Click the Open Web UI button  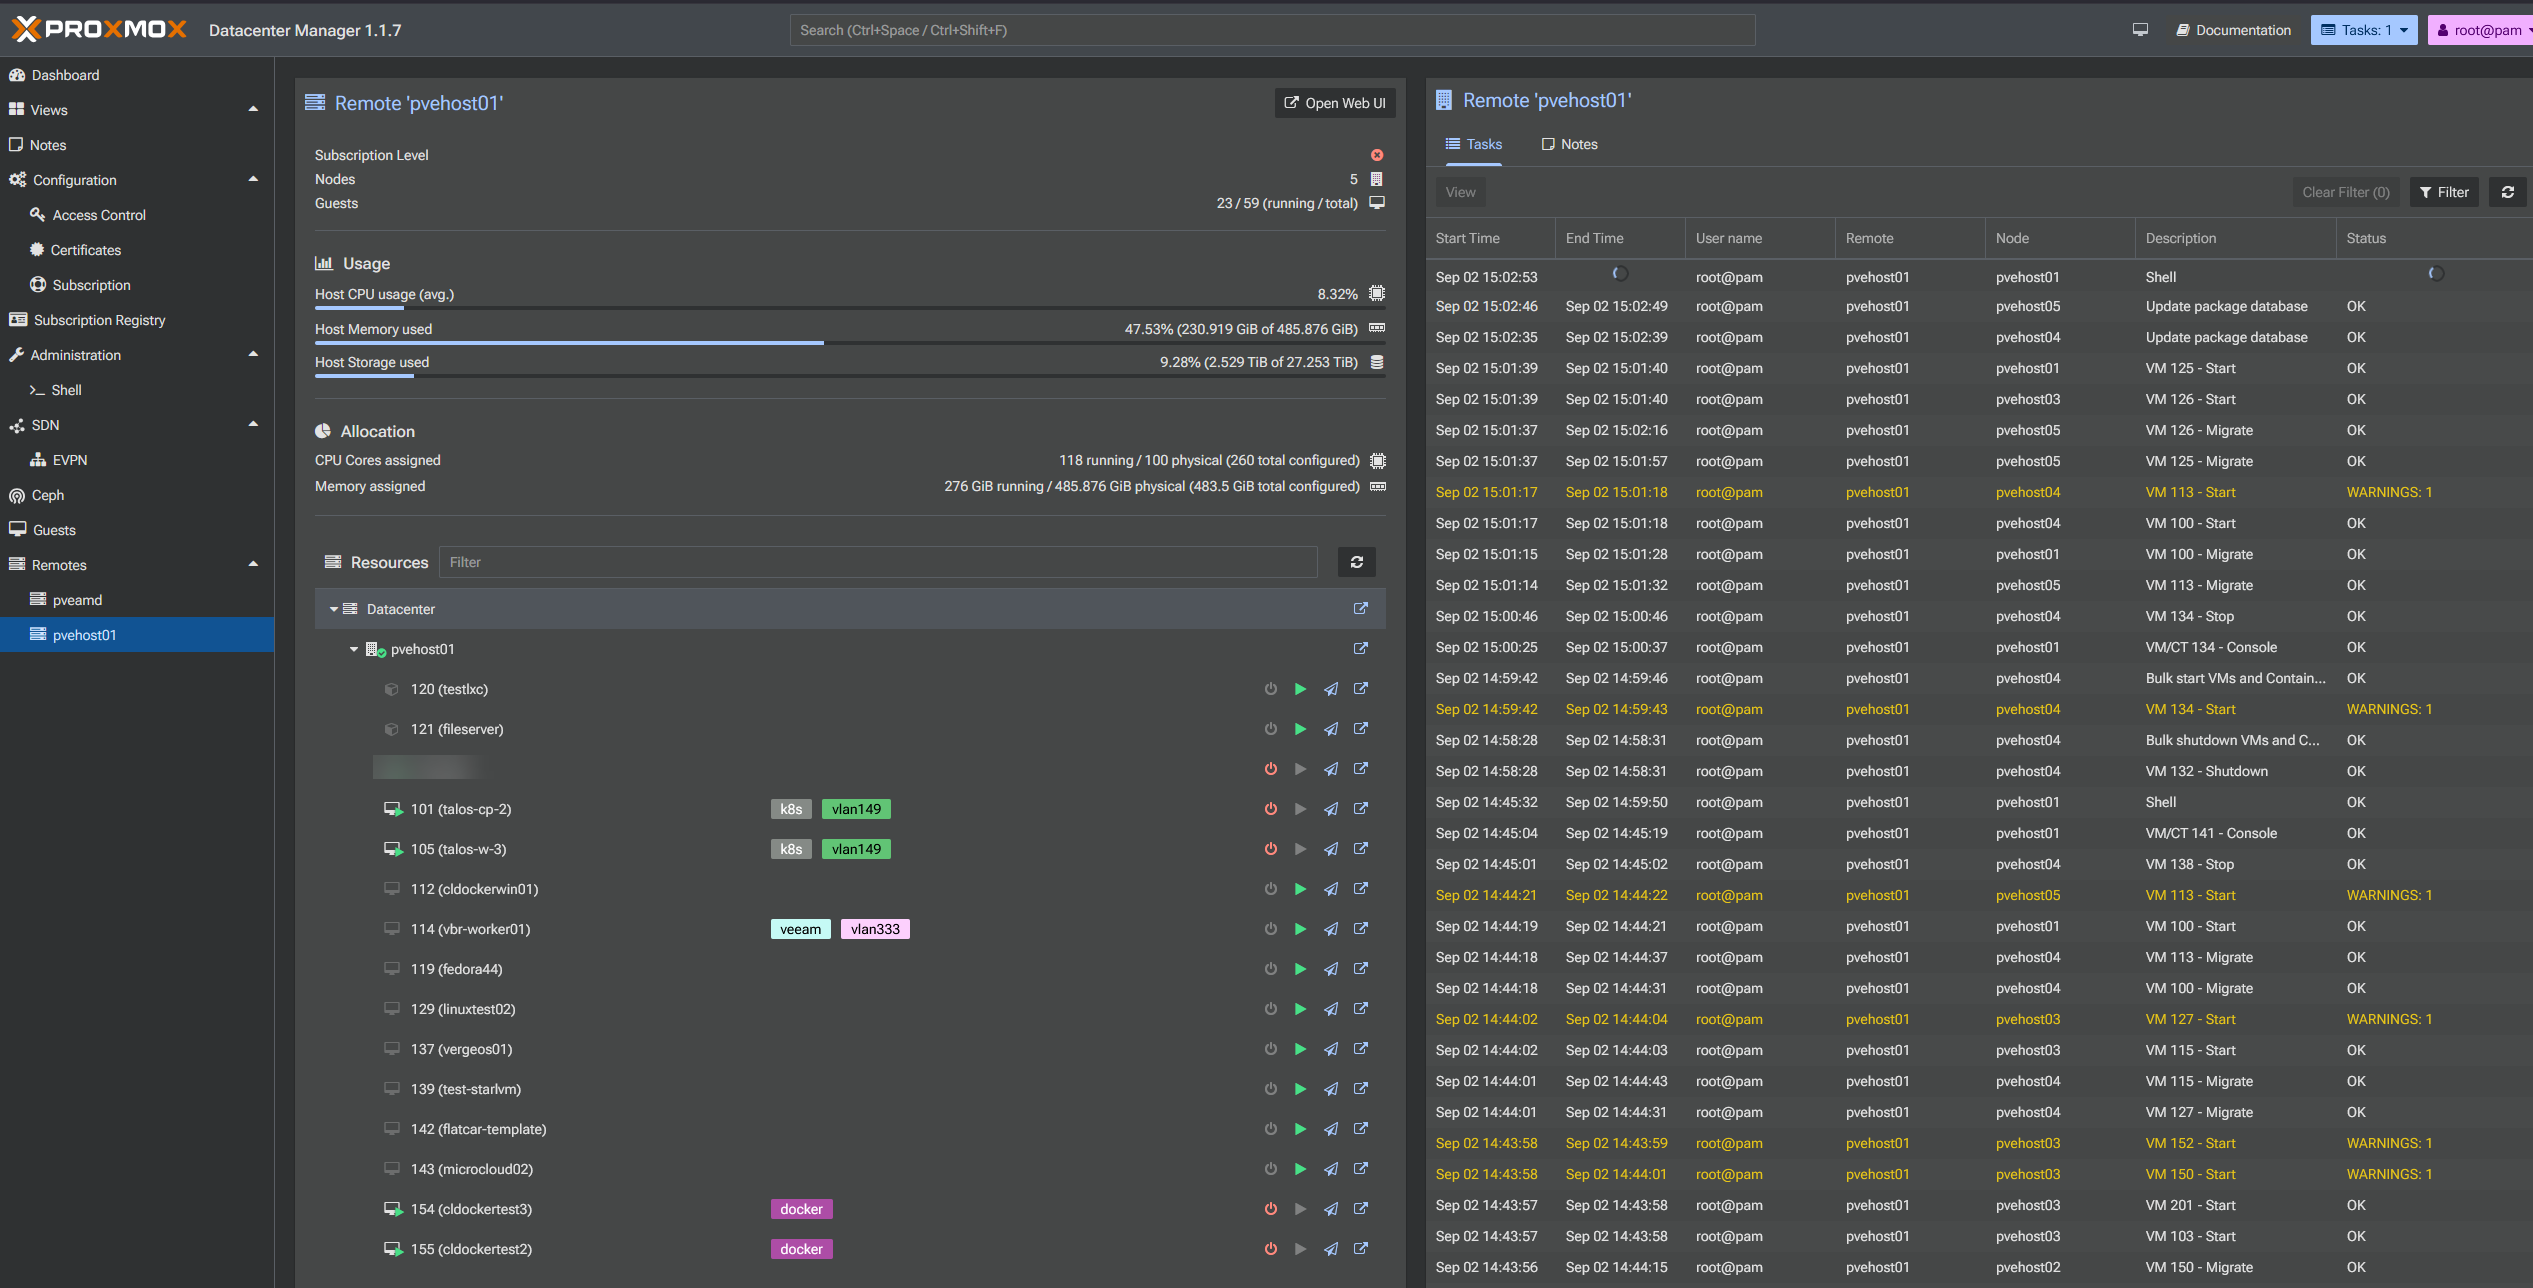pyautogui.click(x=1335, y=103)
